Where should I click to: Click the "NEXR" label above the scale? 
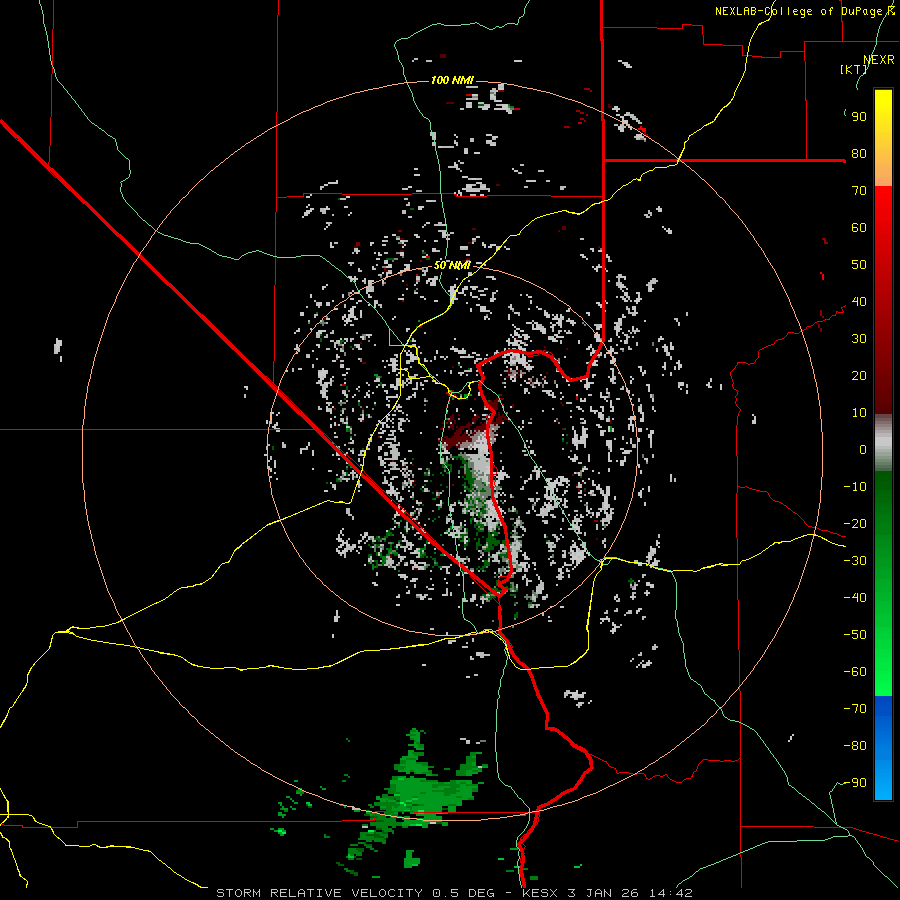tap(879, 60)
